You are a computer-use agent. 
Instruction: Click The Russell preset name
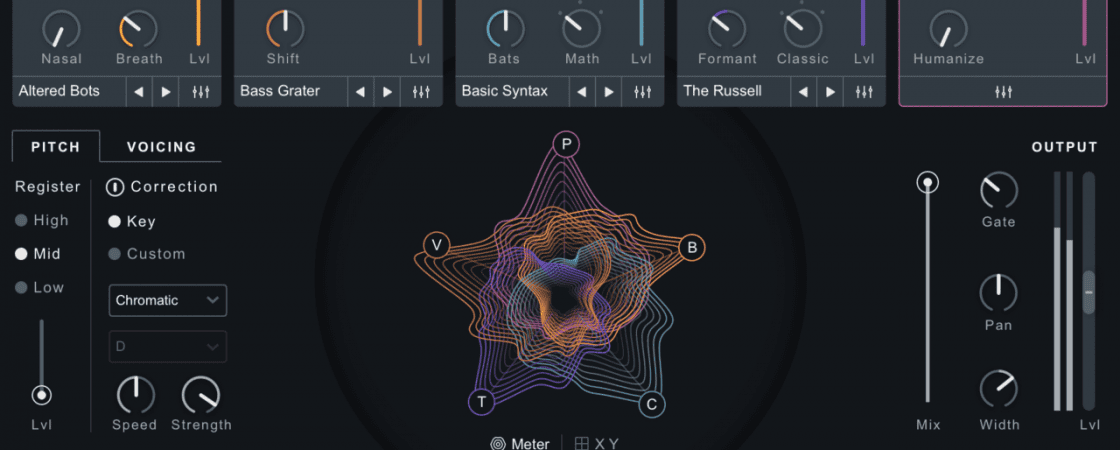722,91
